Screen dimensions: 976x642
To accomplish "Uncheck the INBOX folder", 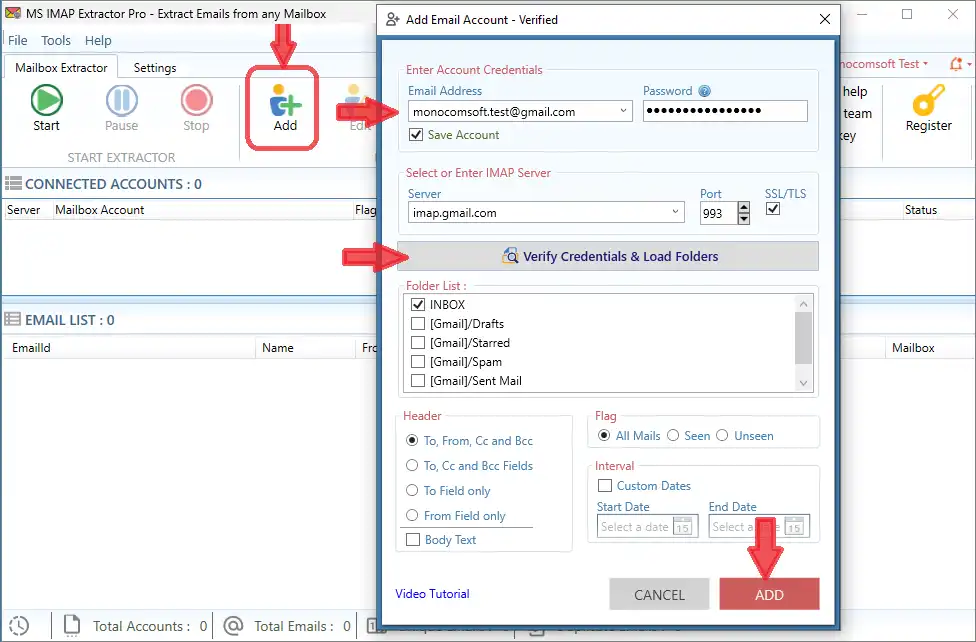I will (x=418, y=304).
